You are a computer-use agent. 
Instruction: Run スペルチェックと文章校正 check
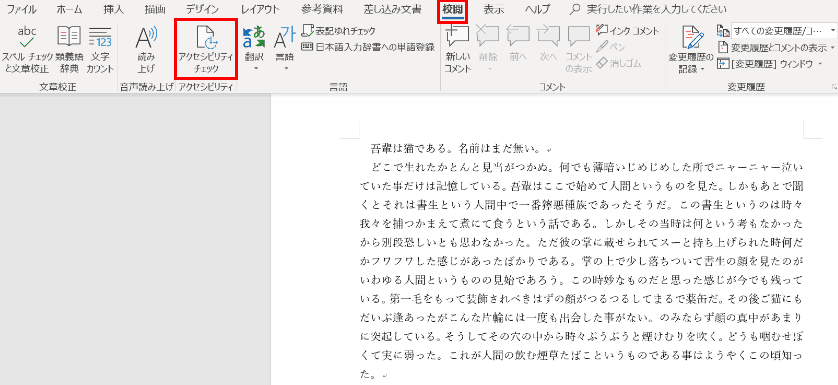[26, 49]
